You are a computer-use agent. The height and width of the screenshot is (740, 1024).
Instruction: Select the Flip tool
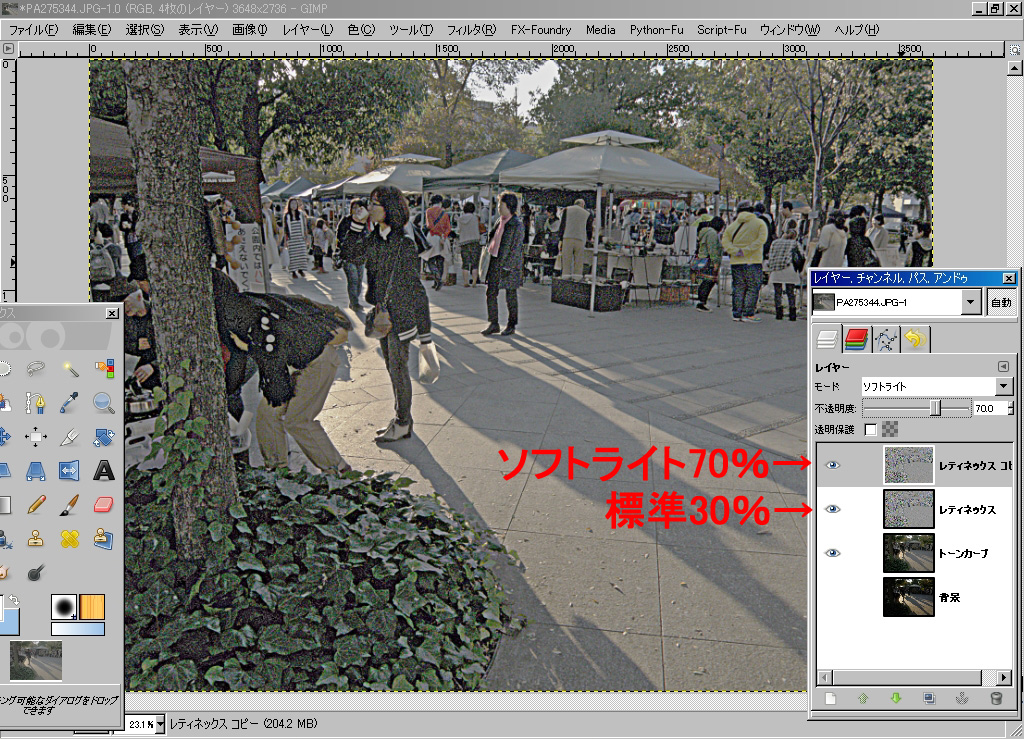[70, 471]
